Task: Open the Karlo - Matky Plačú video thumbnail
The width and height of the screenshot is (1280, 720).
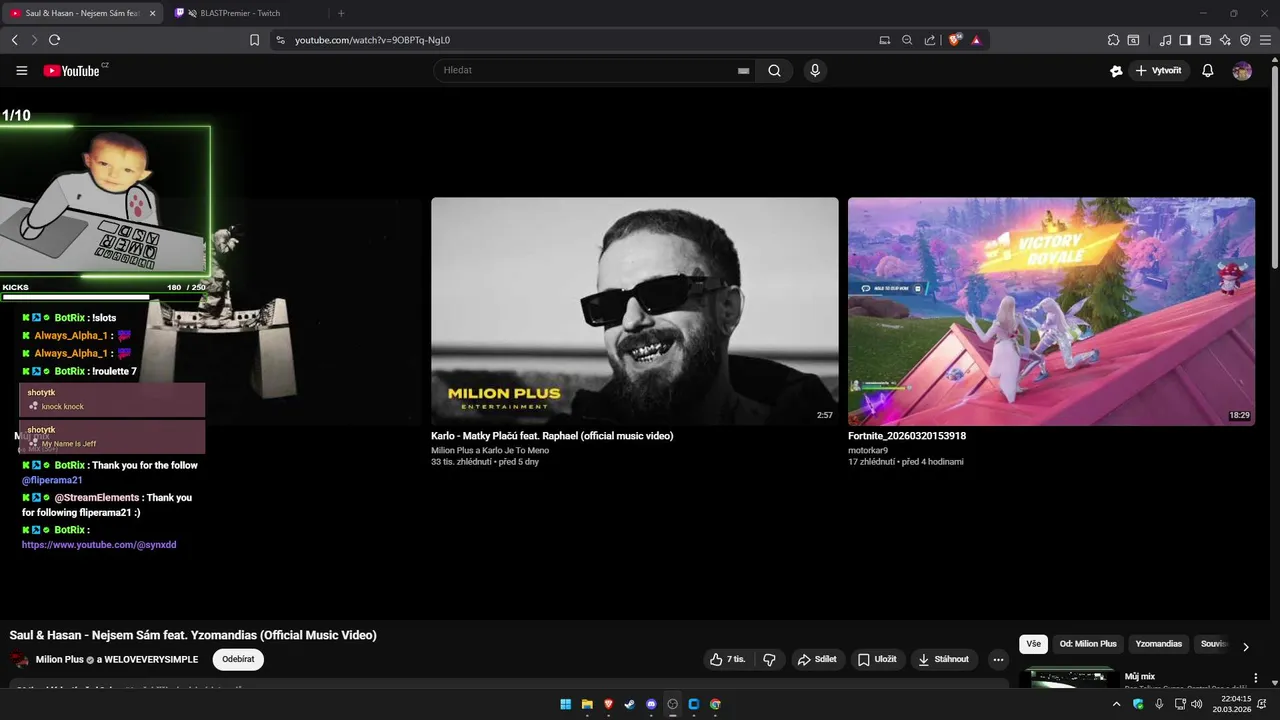Action: point(635,311)
